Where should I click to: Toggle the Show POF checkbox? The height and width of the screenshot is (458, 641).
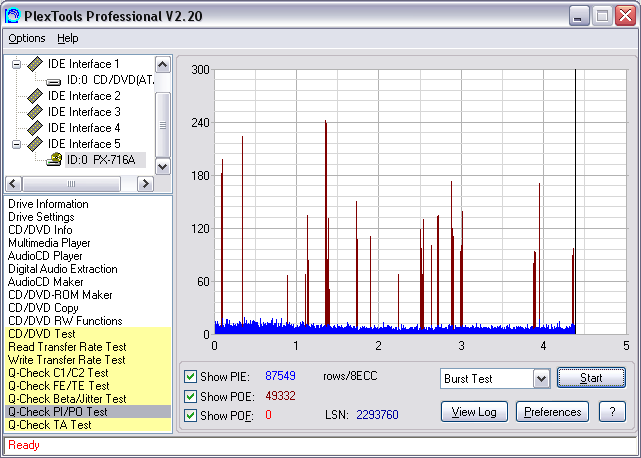pos(190,415)
